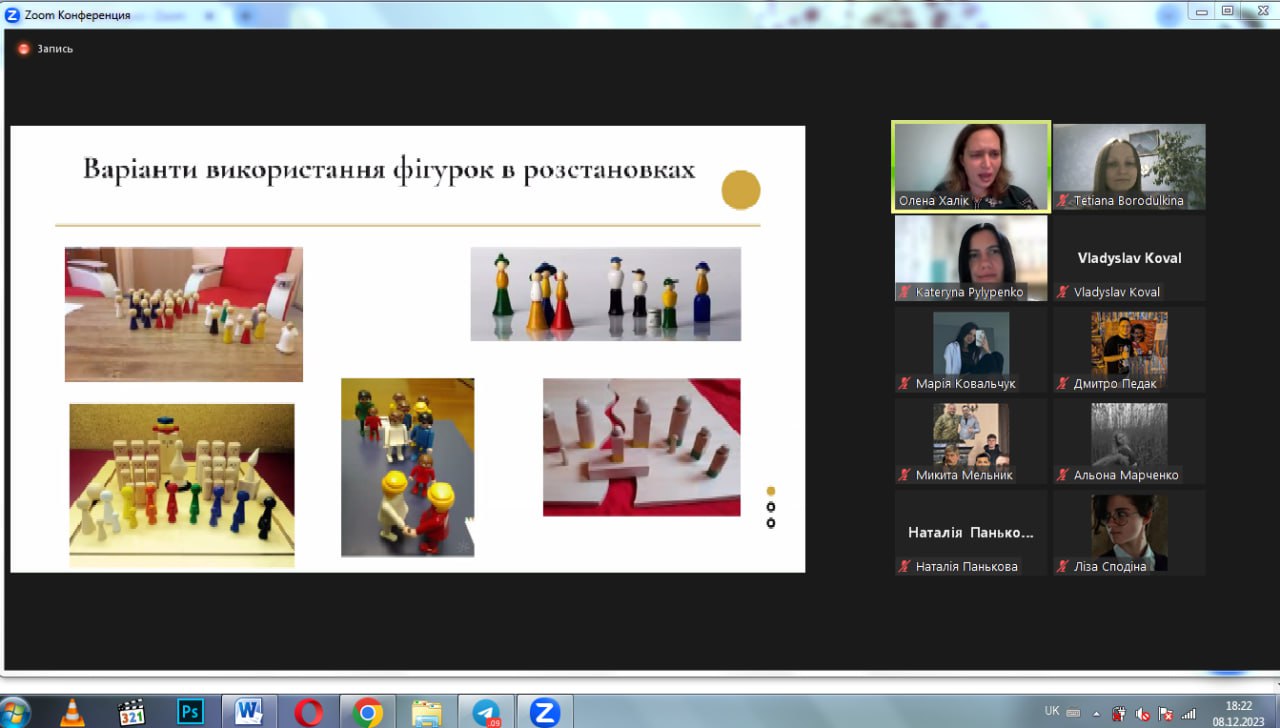Open Action Center flag notification
Image resolution: width=1280 pixels, height=728 pixels.
click(1165, 713)
